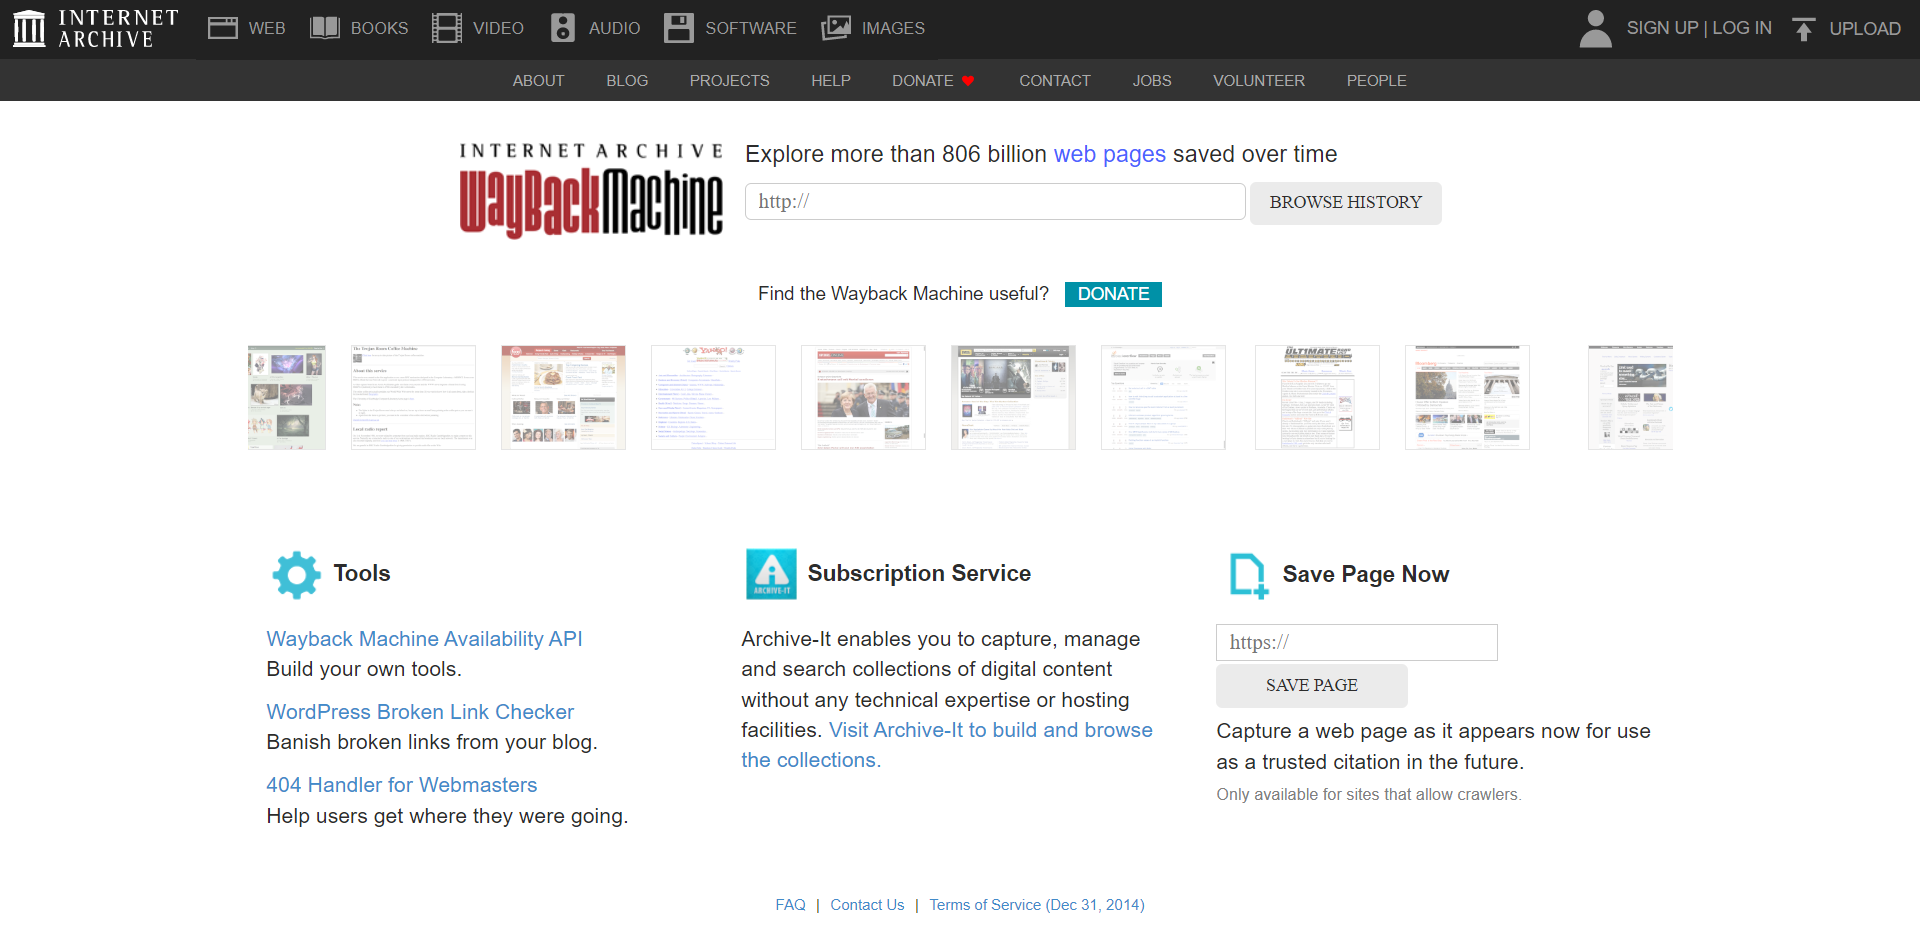Open the VOLUNTEER page
This screenshot has height=934, width=1920.
pyautogui.click(x=1259, y=81)
